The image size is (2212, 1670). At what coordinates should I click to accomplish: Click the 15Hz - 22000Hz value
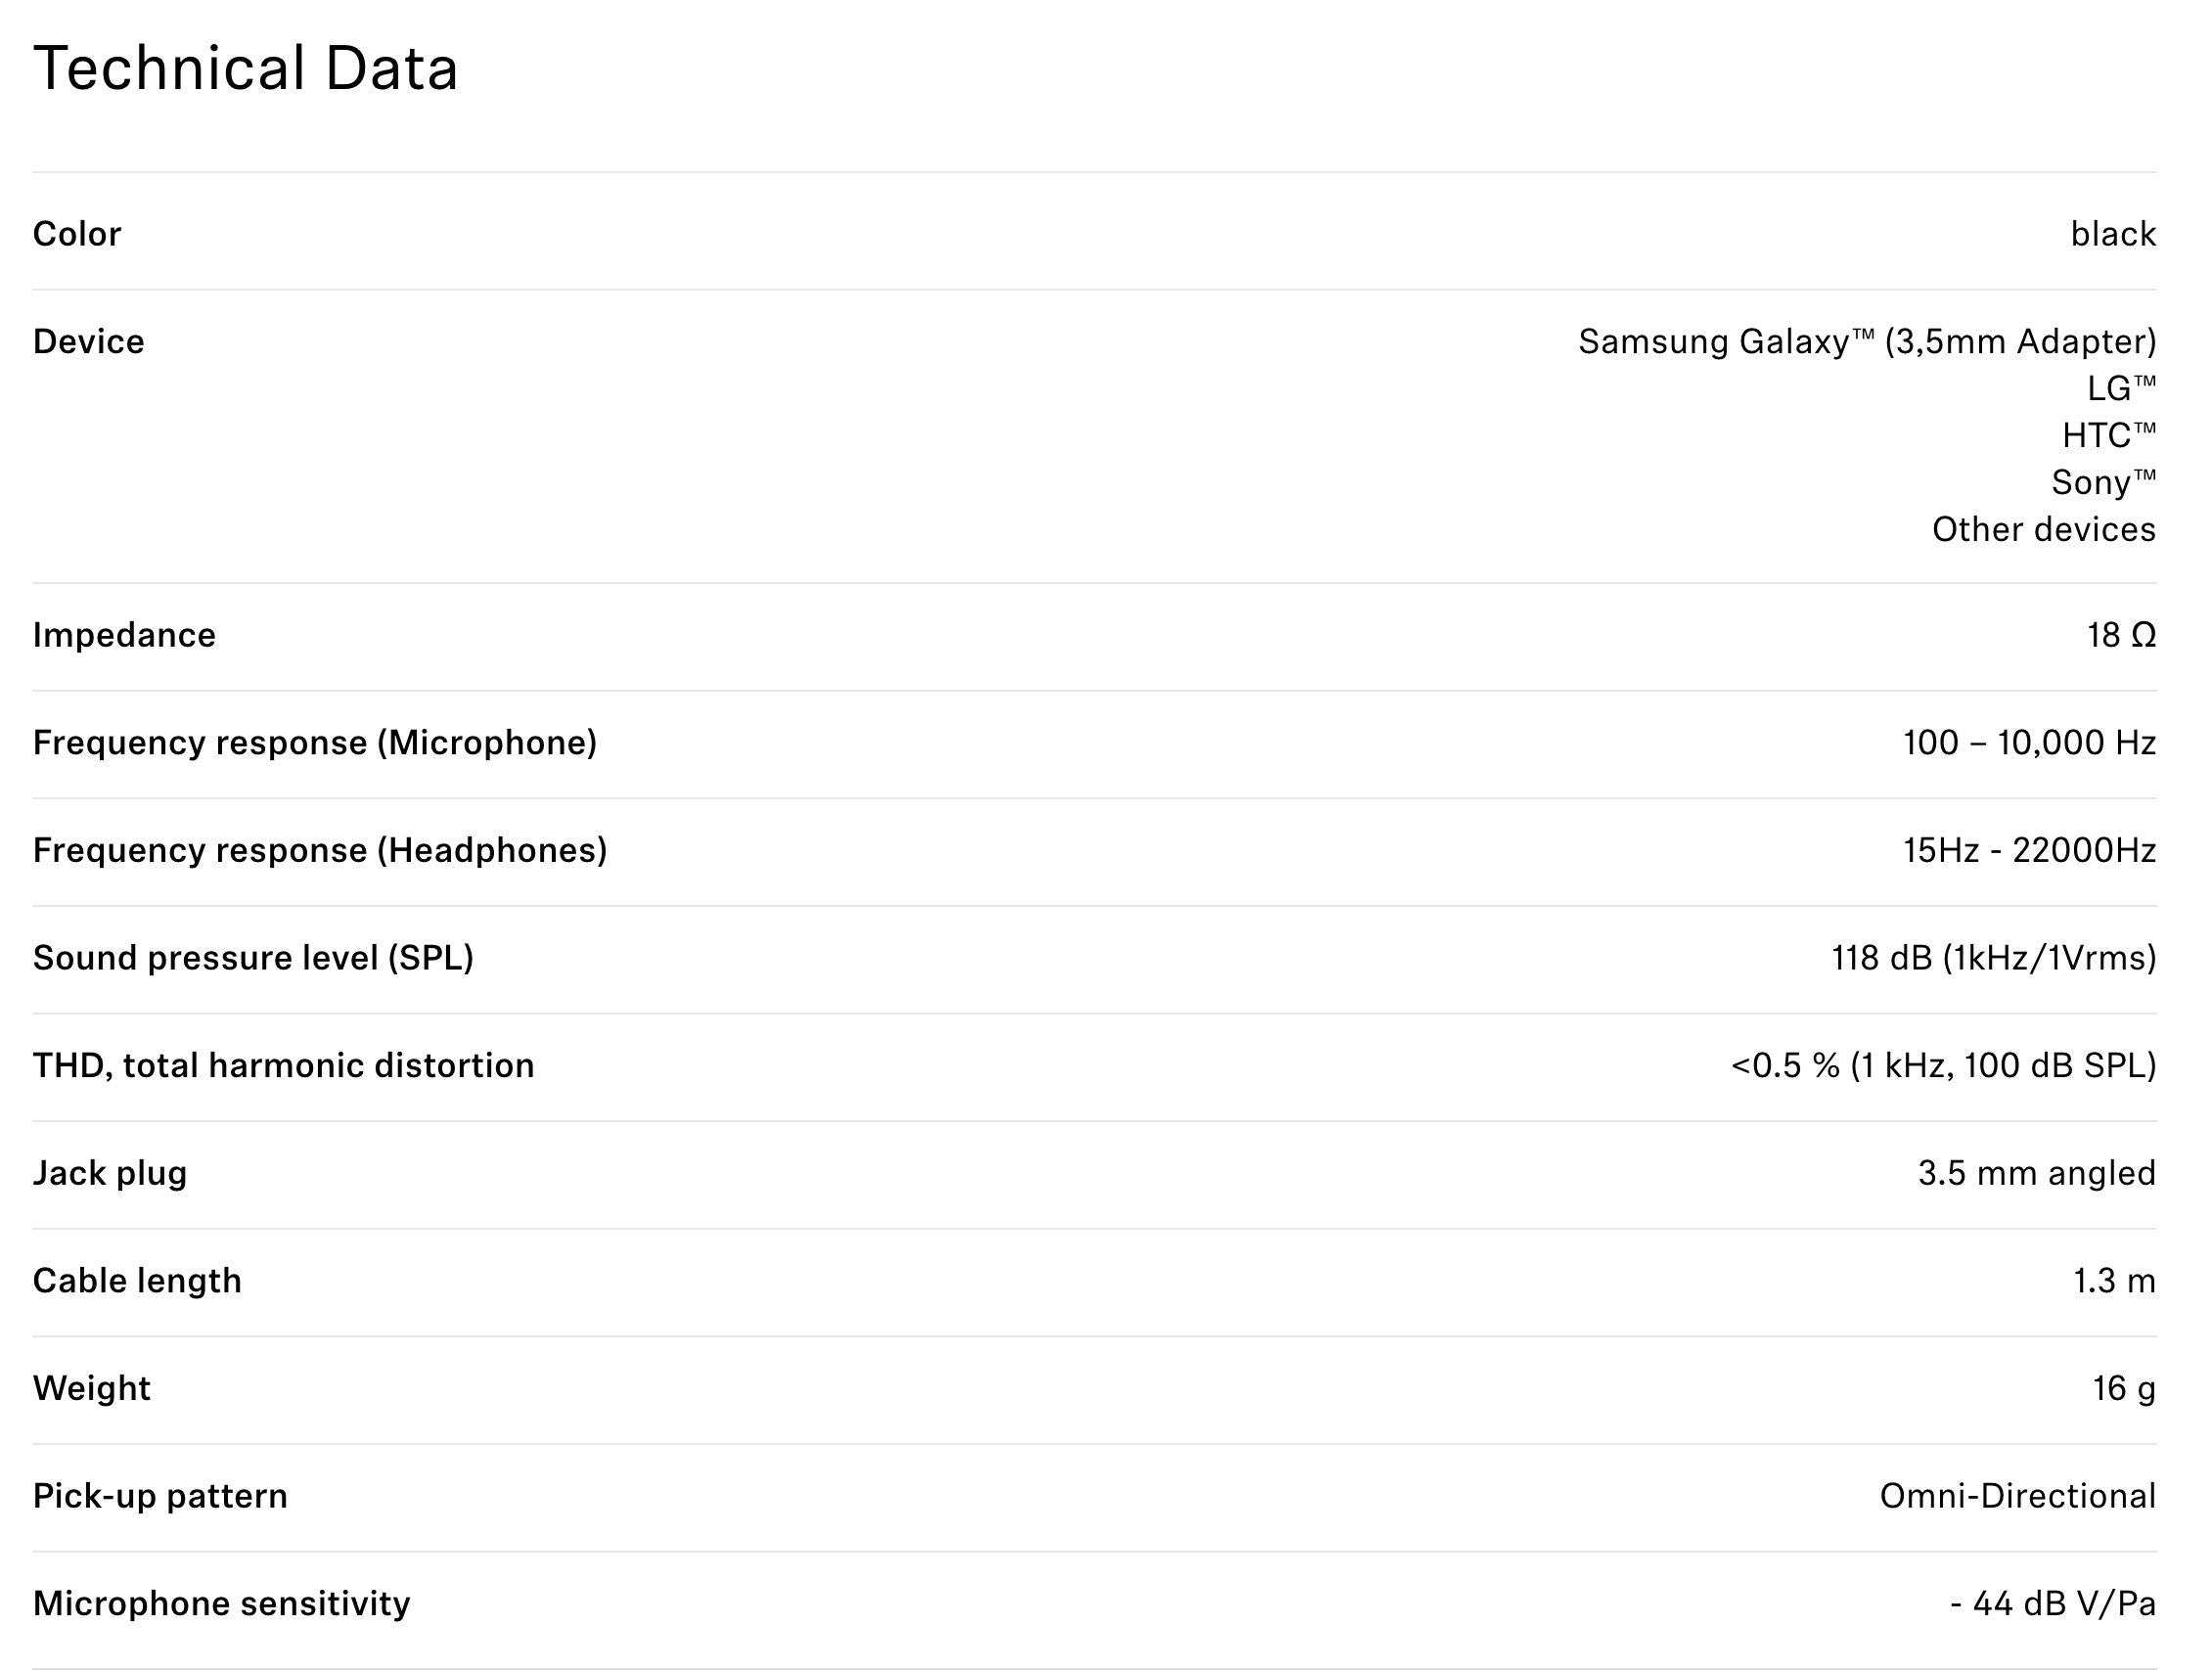click(2029, 850)
